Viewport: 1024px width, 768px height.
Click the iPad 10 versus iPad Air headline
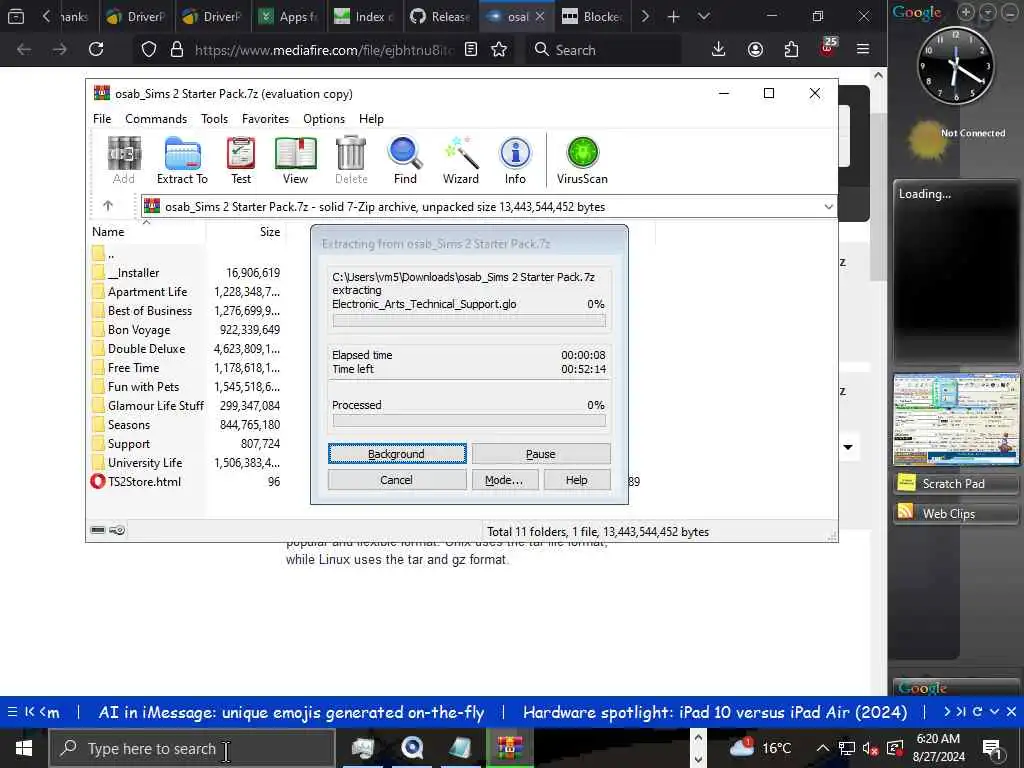pyautogui.click(x=715, y=712)
